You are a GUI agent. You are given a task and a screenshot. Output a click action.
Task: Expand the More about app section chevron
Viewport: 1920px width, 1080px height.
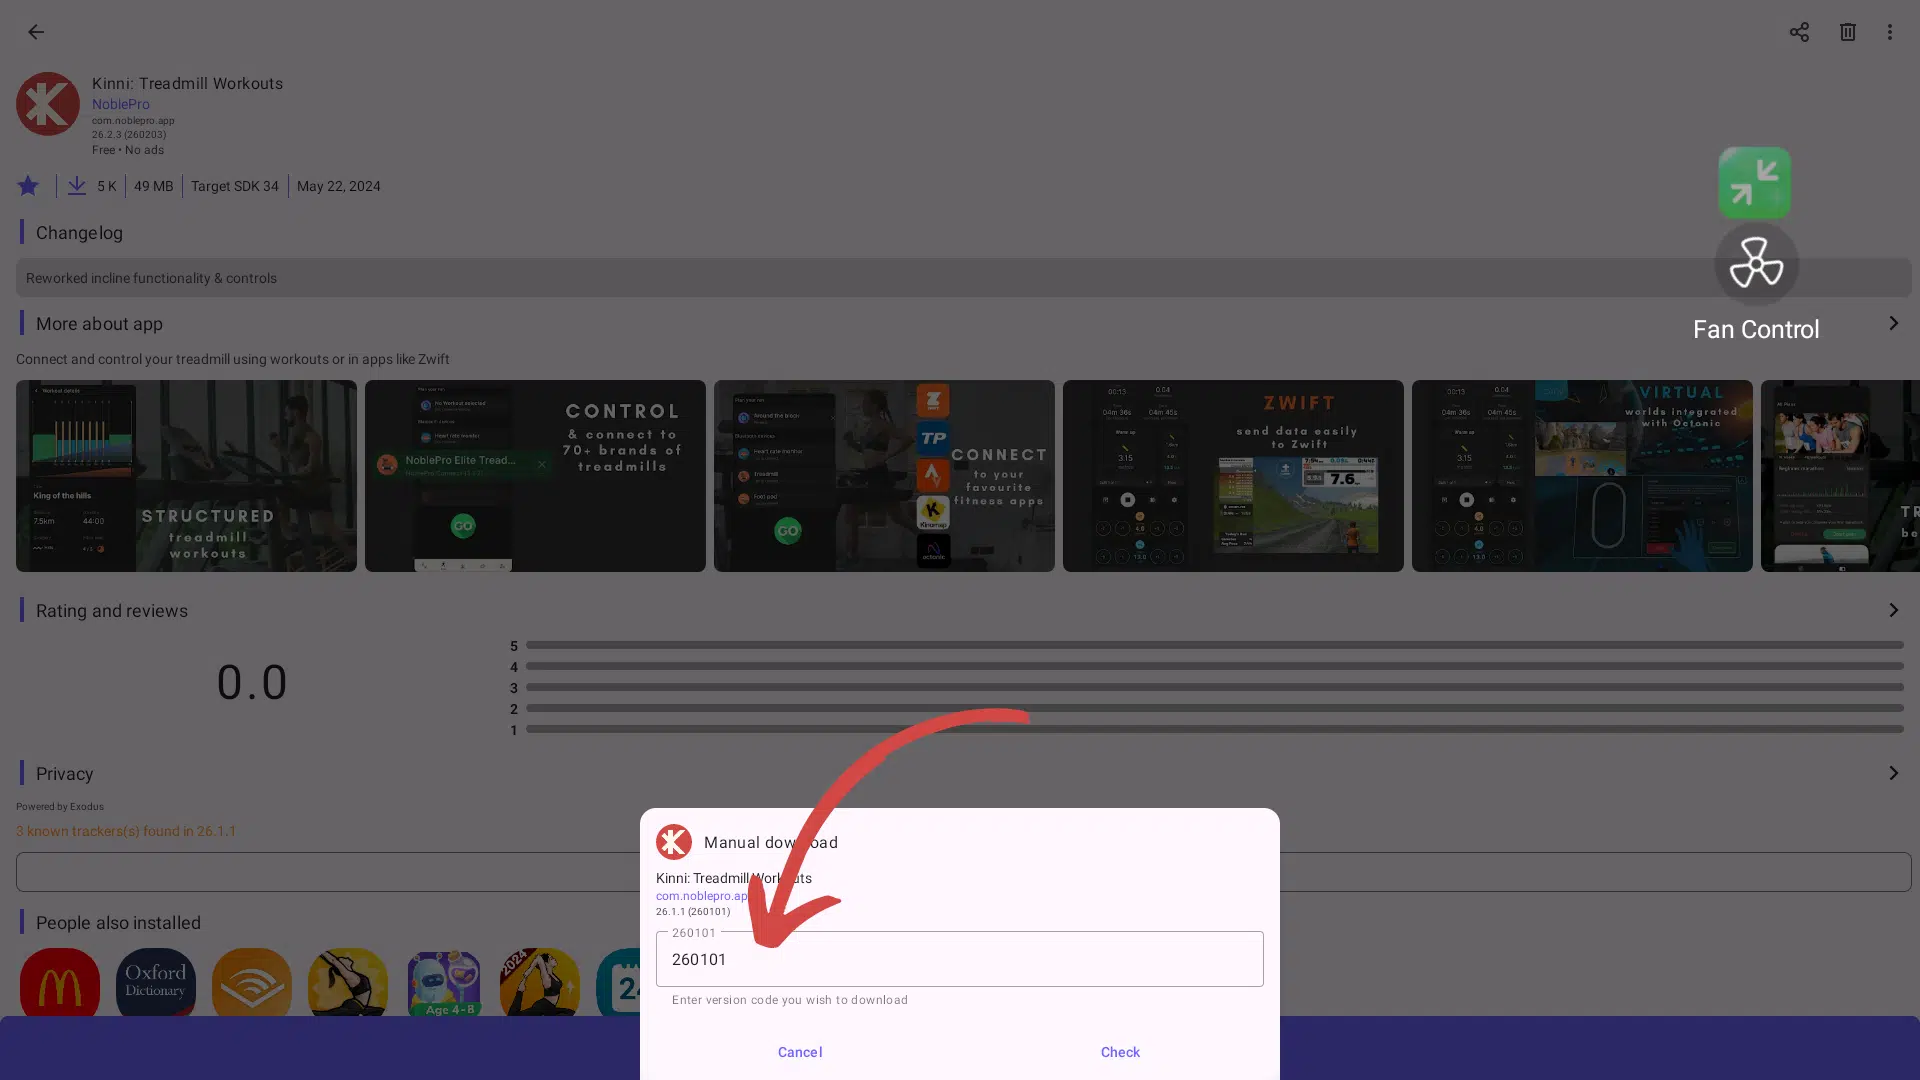pos(1892,323)
